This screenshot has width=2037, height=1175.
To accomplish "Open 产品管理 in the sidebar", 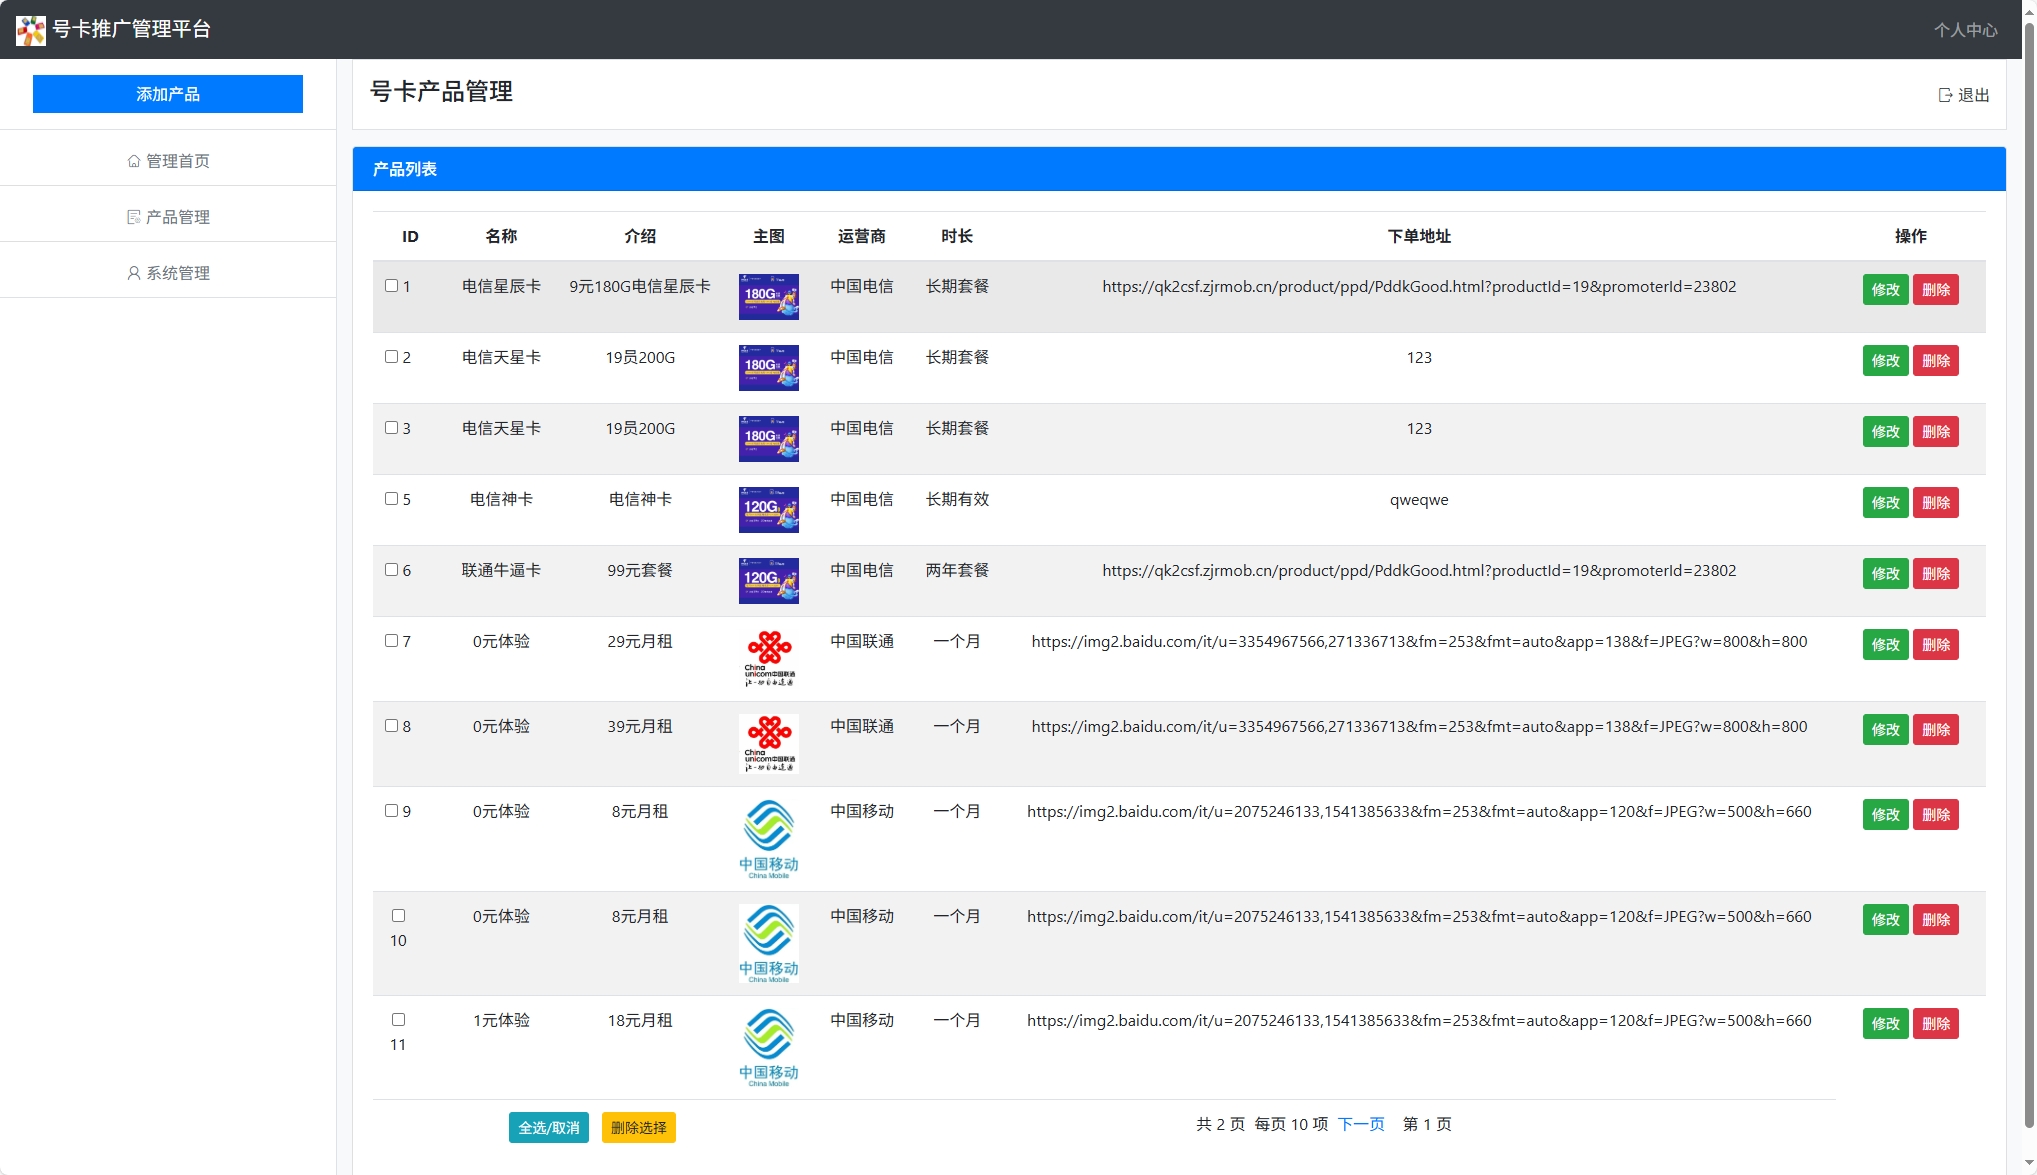I will (168, 217).
